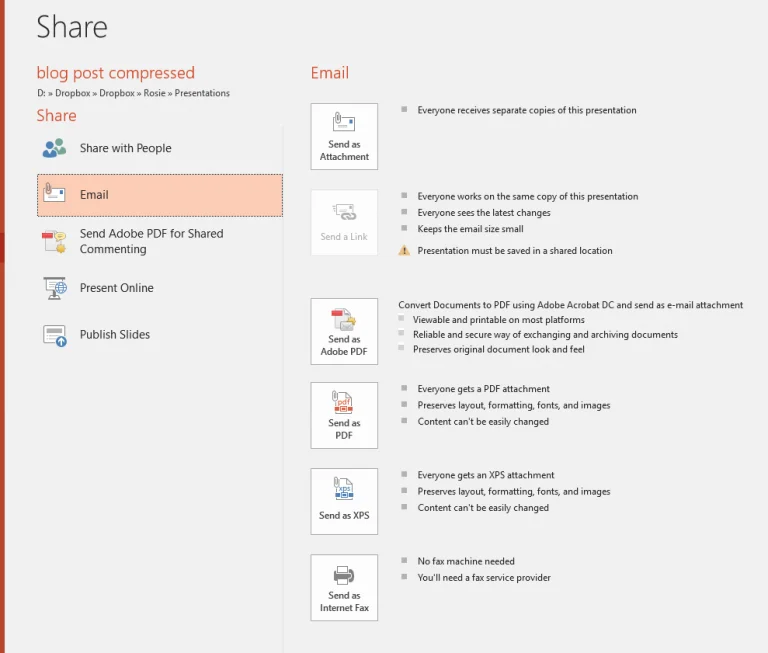Click the Email envelope icon in sidebar
The height and width of the screenshot is (653, 768).
54,195
